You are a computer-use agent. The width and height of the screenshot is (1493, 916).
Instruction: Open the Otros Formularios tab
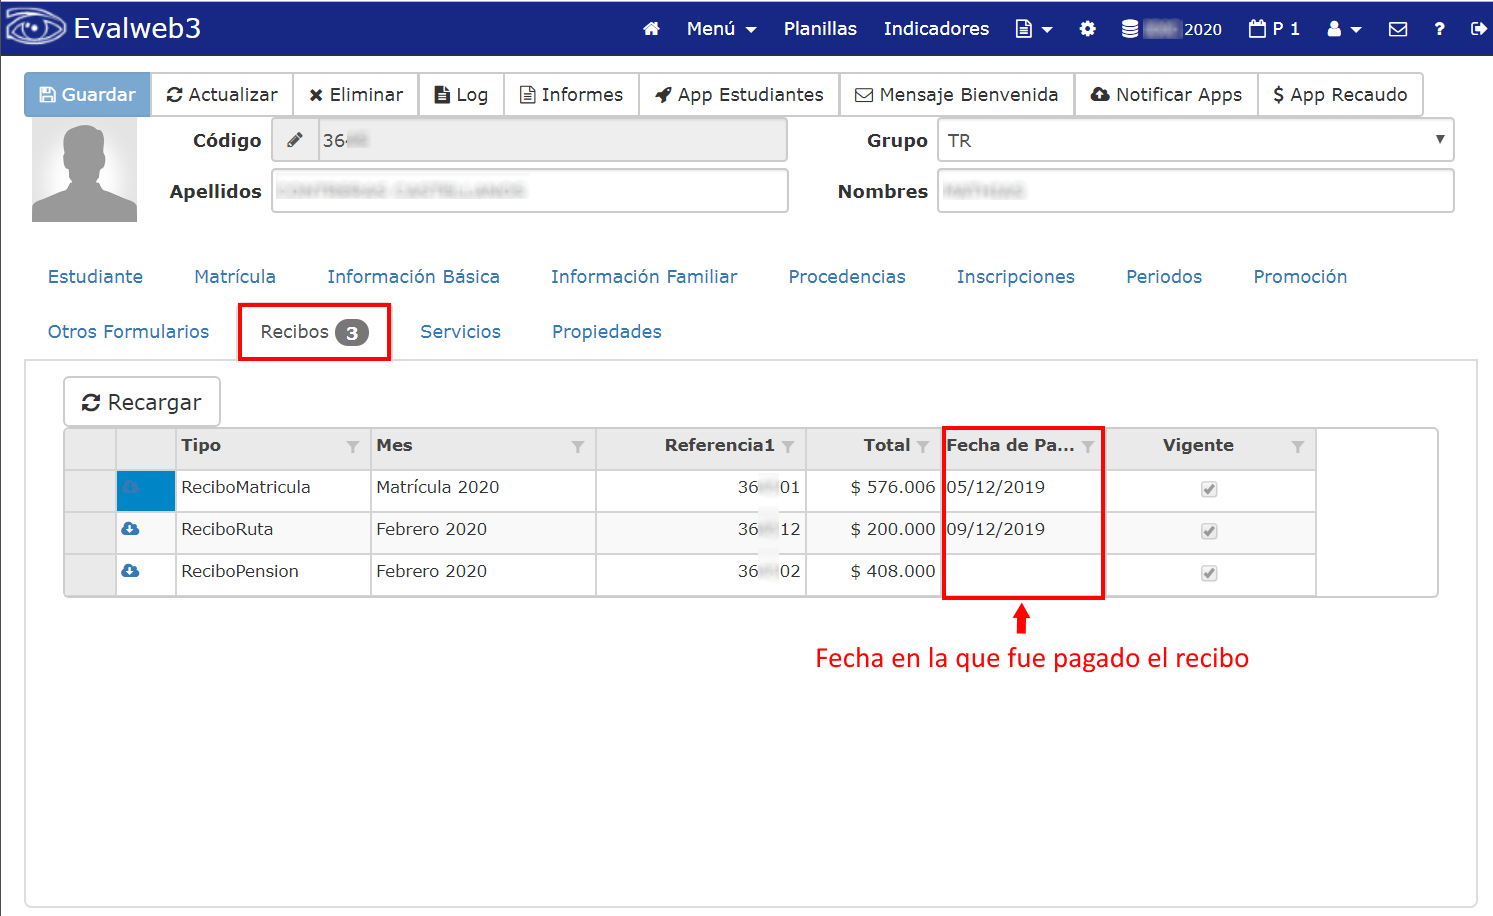(x=128, y=332)
